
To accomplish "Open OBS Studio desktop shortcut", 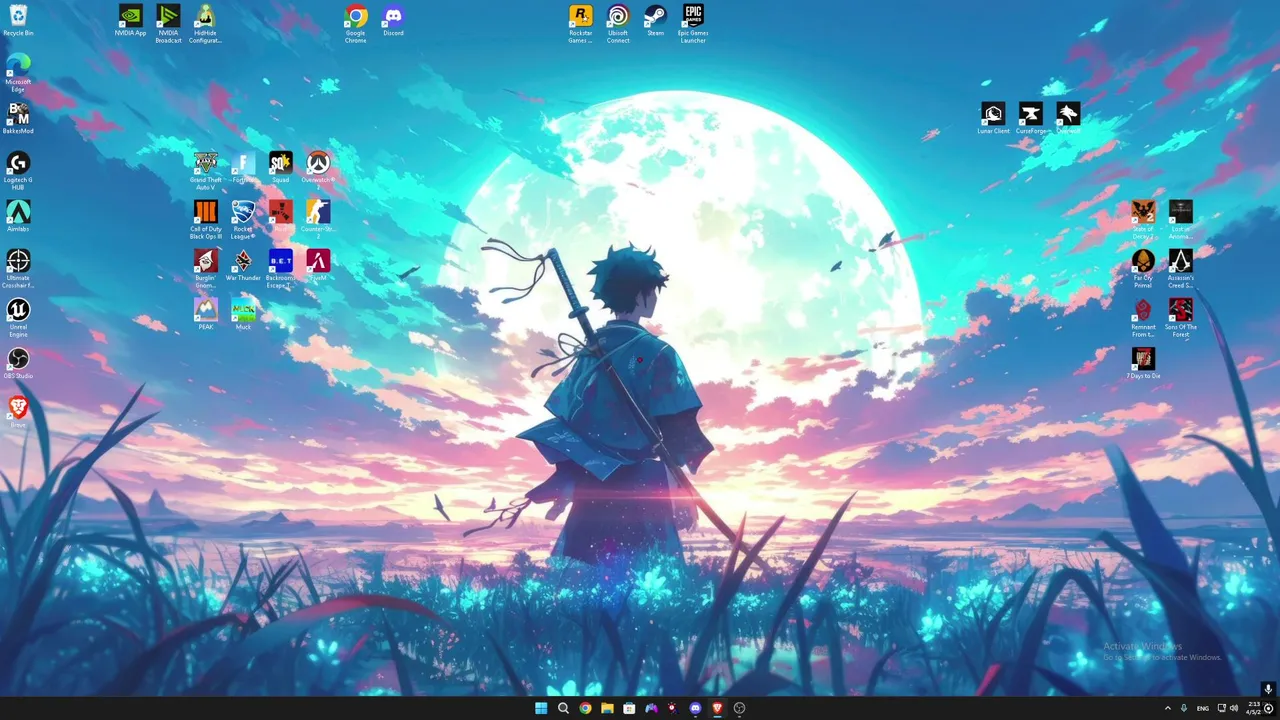I will 18,363.
